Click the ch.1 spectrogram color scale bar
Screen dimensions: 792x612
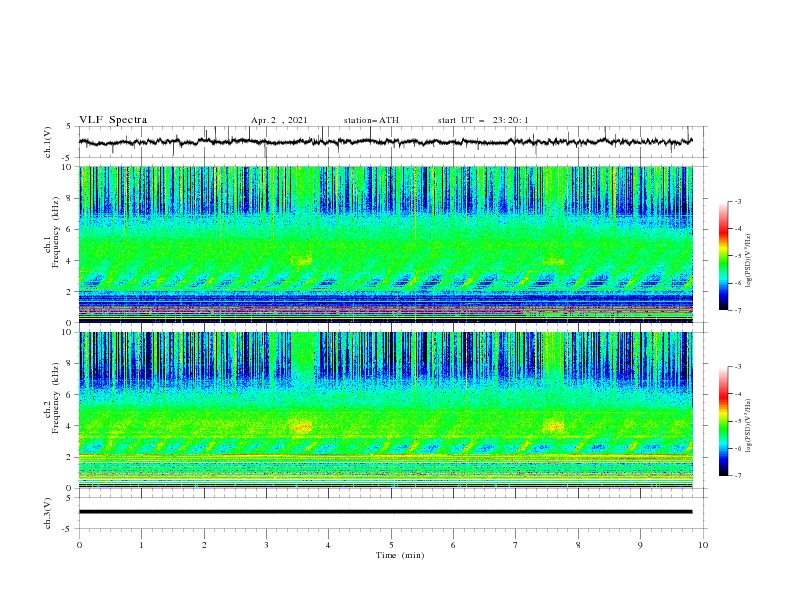723,256
